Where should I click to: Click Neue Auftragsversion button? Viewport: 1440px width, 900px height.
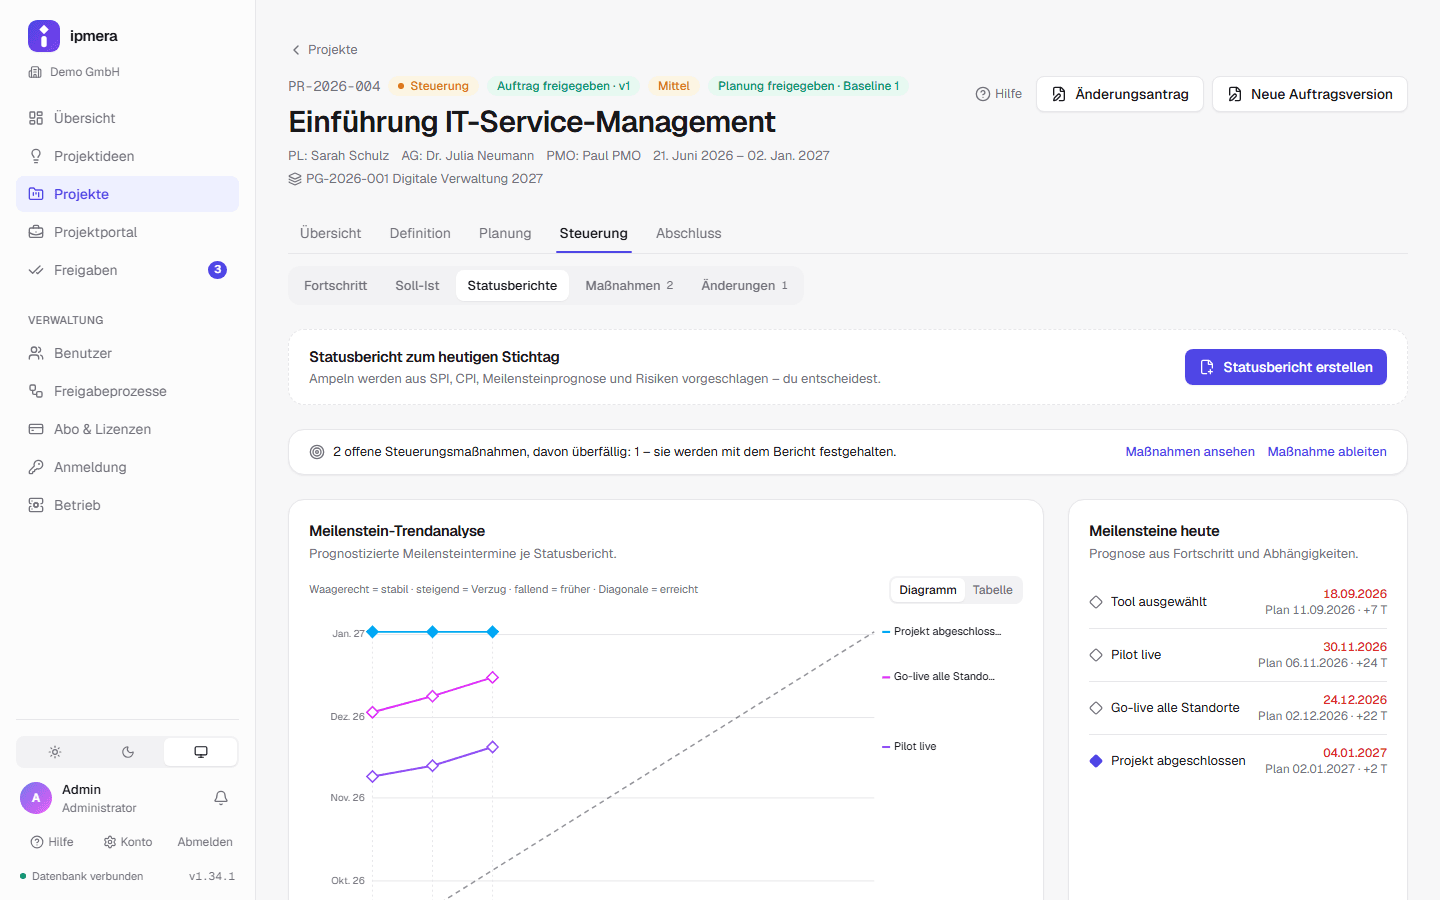(1310, 94)
